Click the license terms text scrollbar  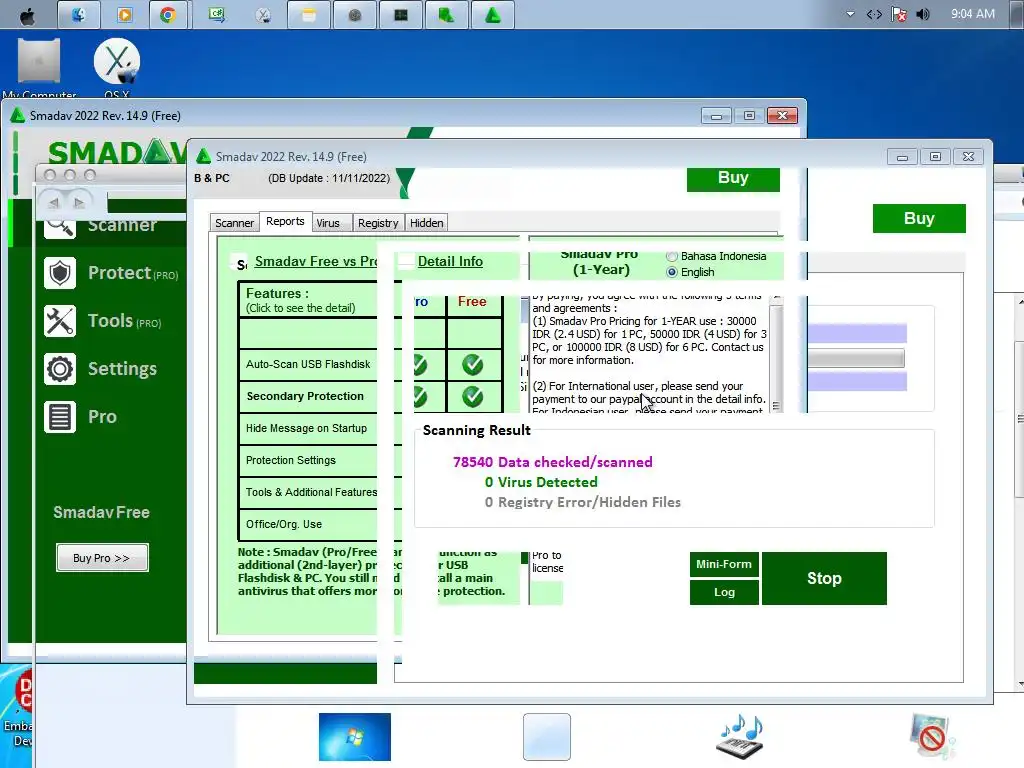click(776, 353)
